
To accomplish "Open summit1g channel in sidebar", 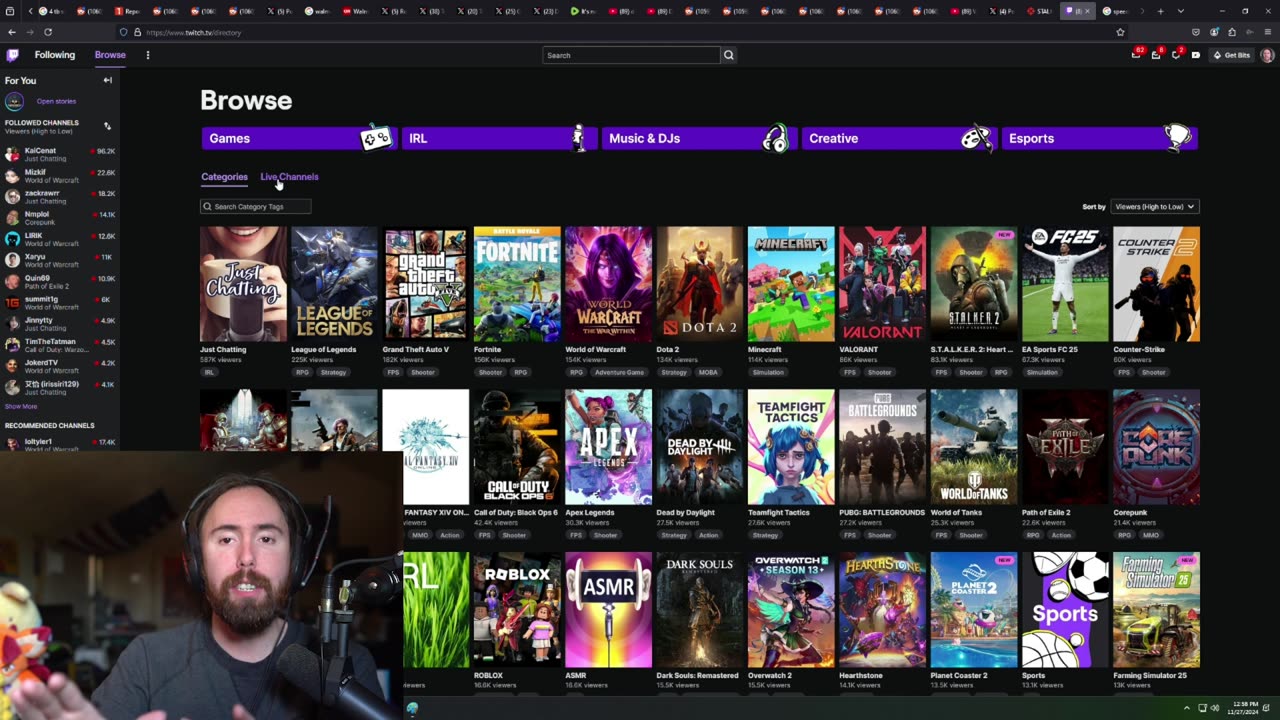I will coord(60,303).
